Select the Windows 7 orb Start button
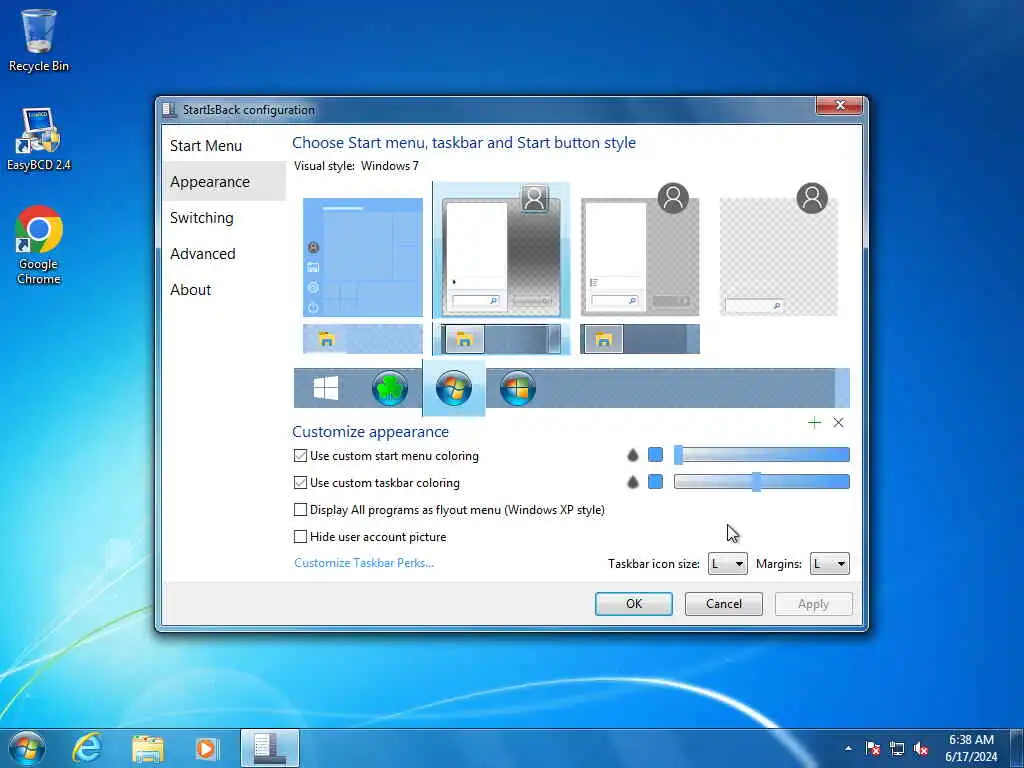1024x768 pixels. tap(454, 389)
